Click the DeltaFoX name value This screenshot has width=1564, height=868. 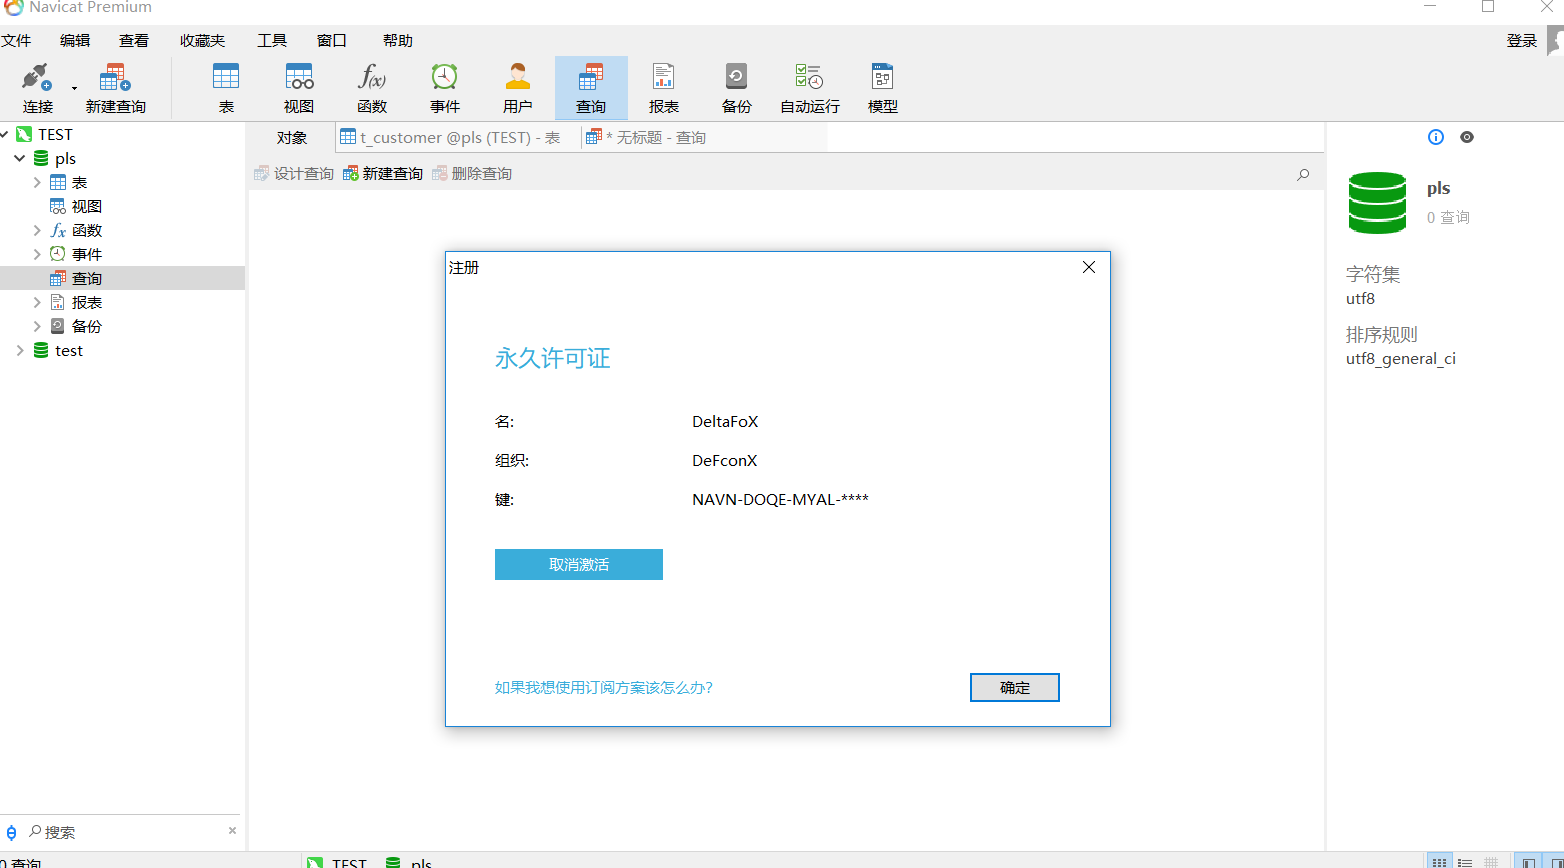pyautogui.click(x=725, y=421)
